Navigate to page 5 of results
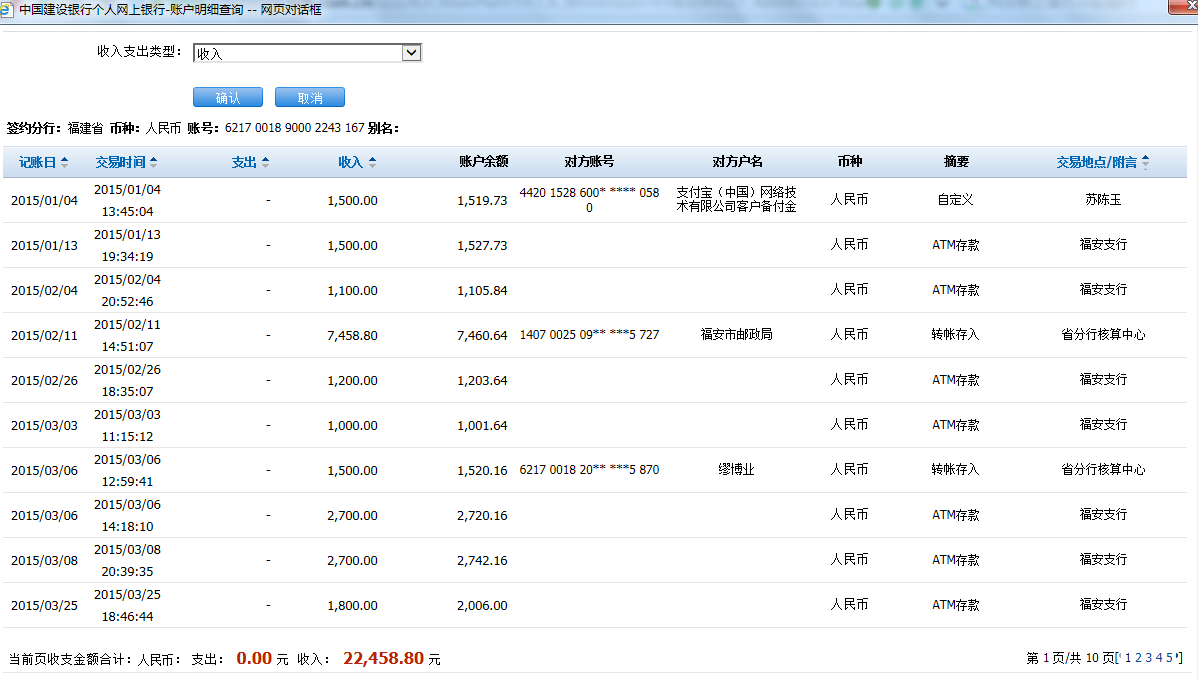Viewport: 1198px width, 682px height. click(1168, 658)
